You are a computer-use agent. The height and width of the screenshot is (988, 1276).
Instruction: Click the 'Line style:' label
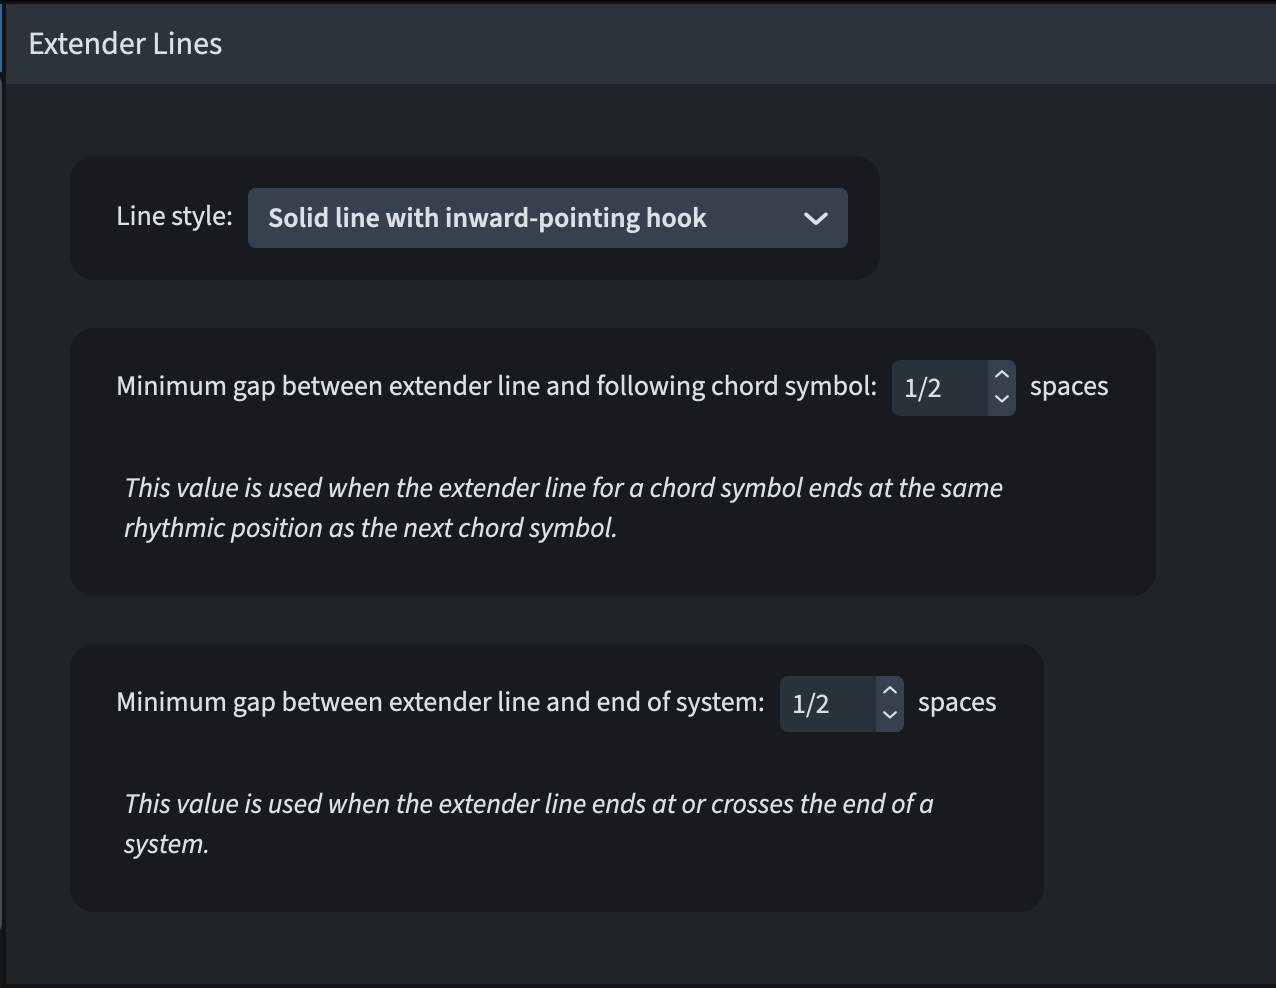click(174, 216)
